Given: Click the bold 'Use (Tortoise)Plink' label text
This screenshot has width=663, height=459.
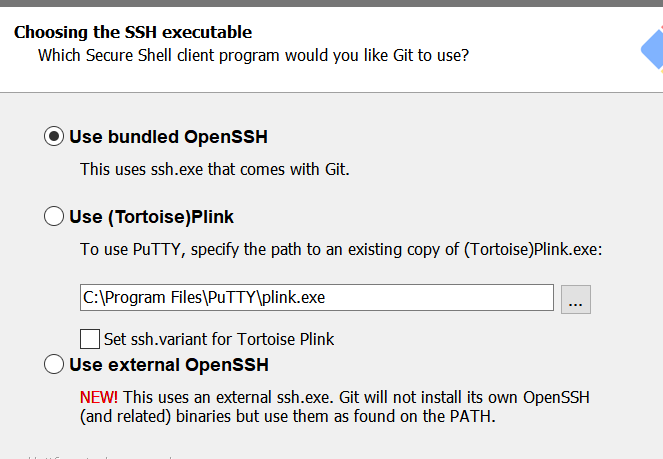Looking at the screenshot, I should pos(151,217).
